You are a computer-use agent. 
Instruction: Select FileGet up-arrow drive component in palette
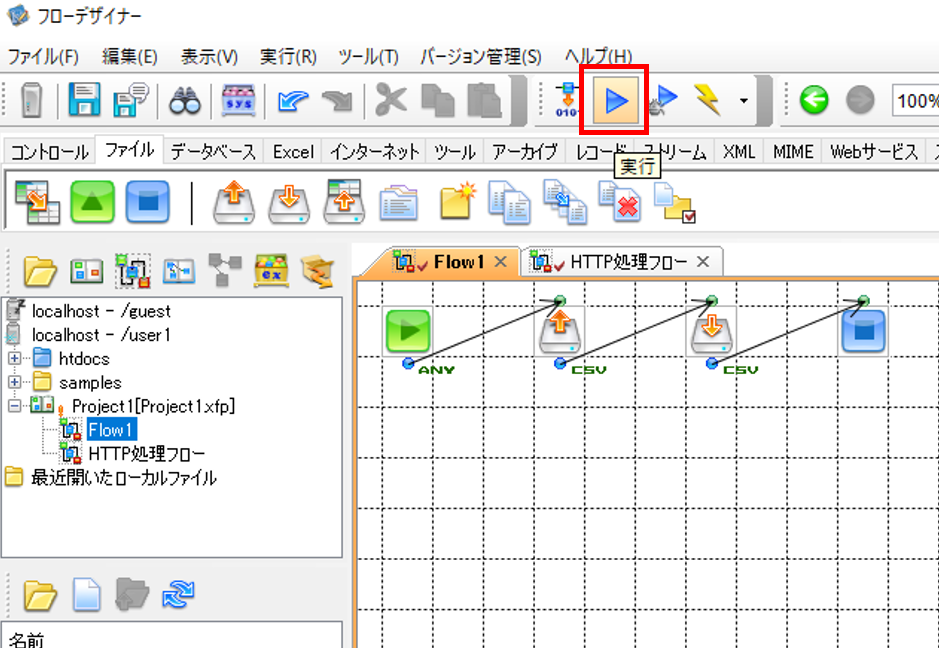[234, 202]
